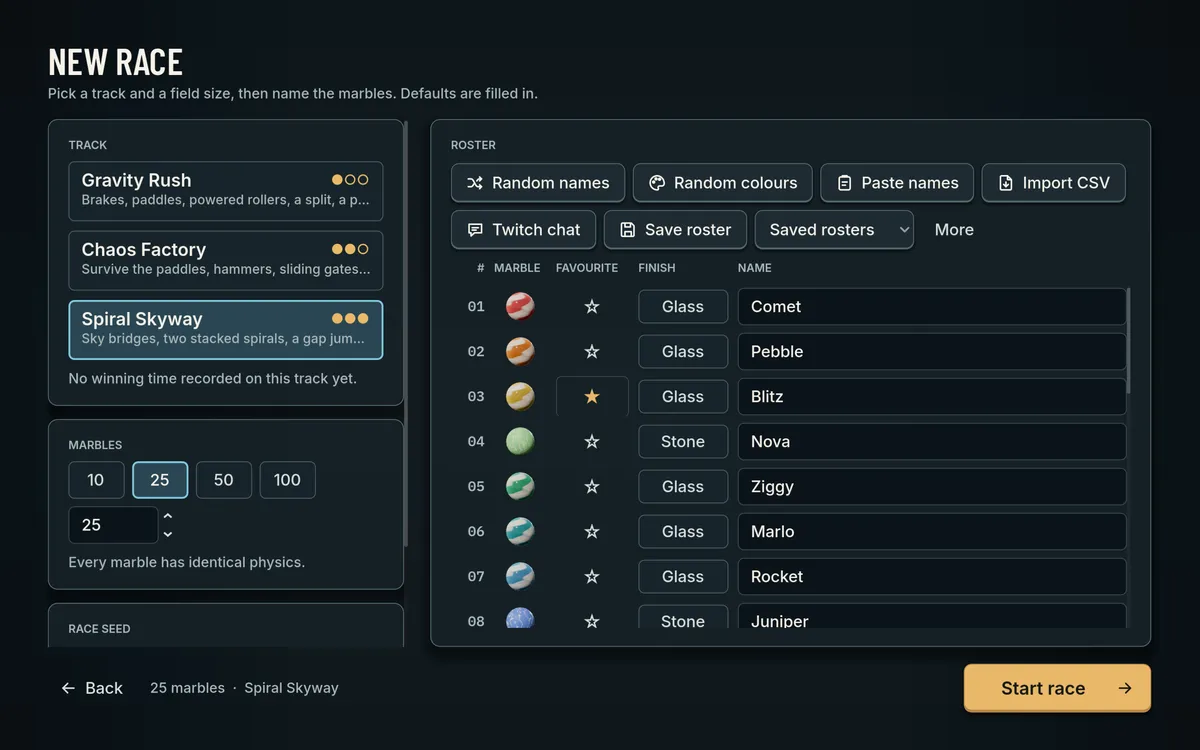Favourite the Rocket marble star
Viewport: 1200px width, 750px height.
pyautogui.click(x=592, y=577)
